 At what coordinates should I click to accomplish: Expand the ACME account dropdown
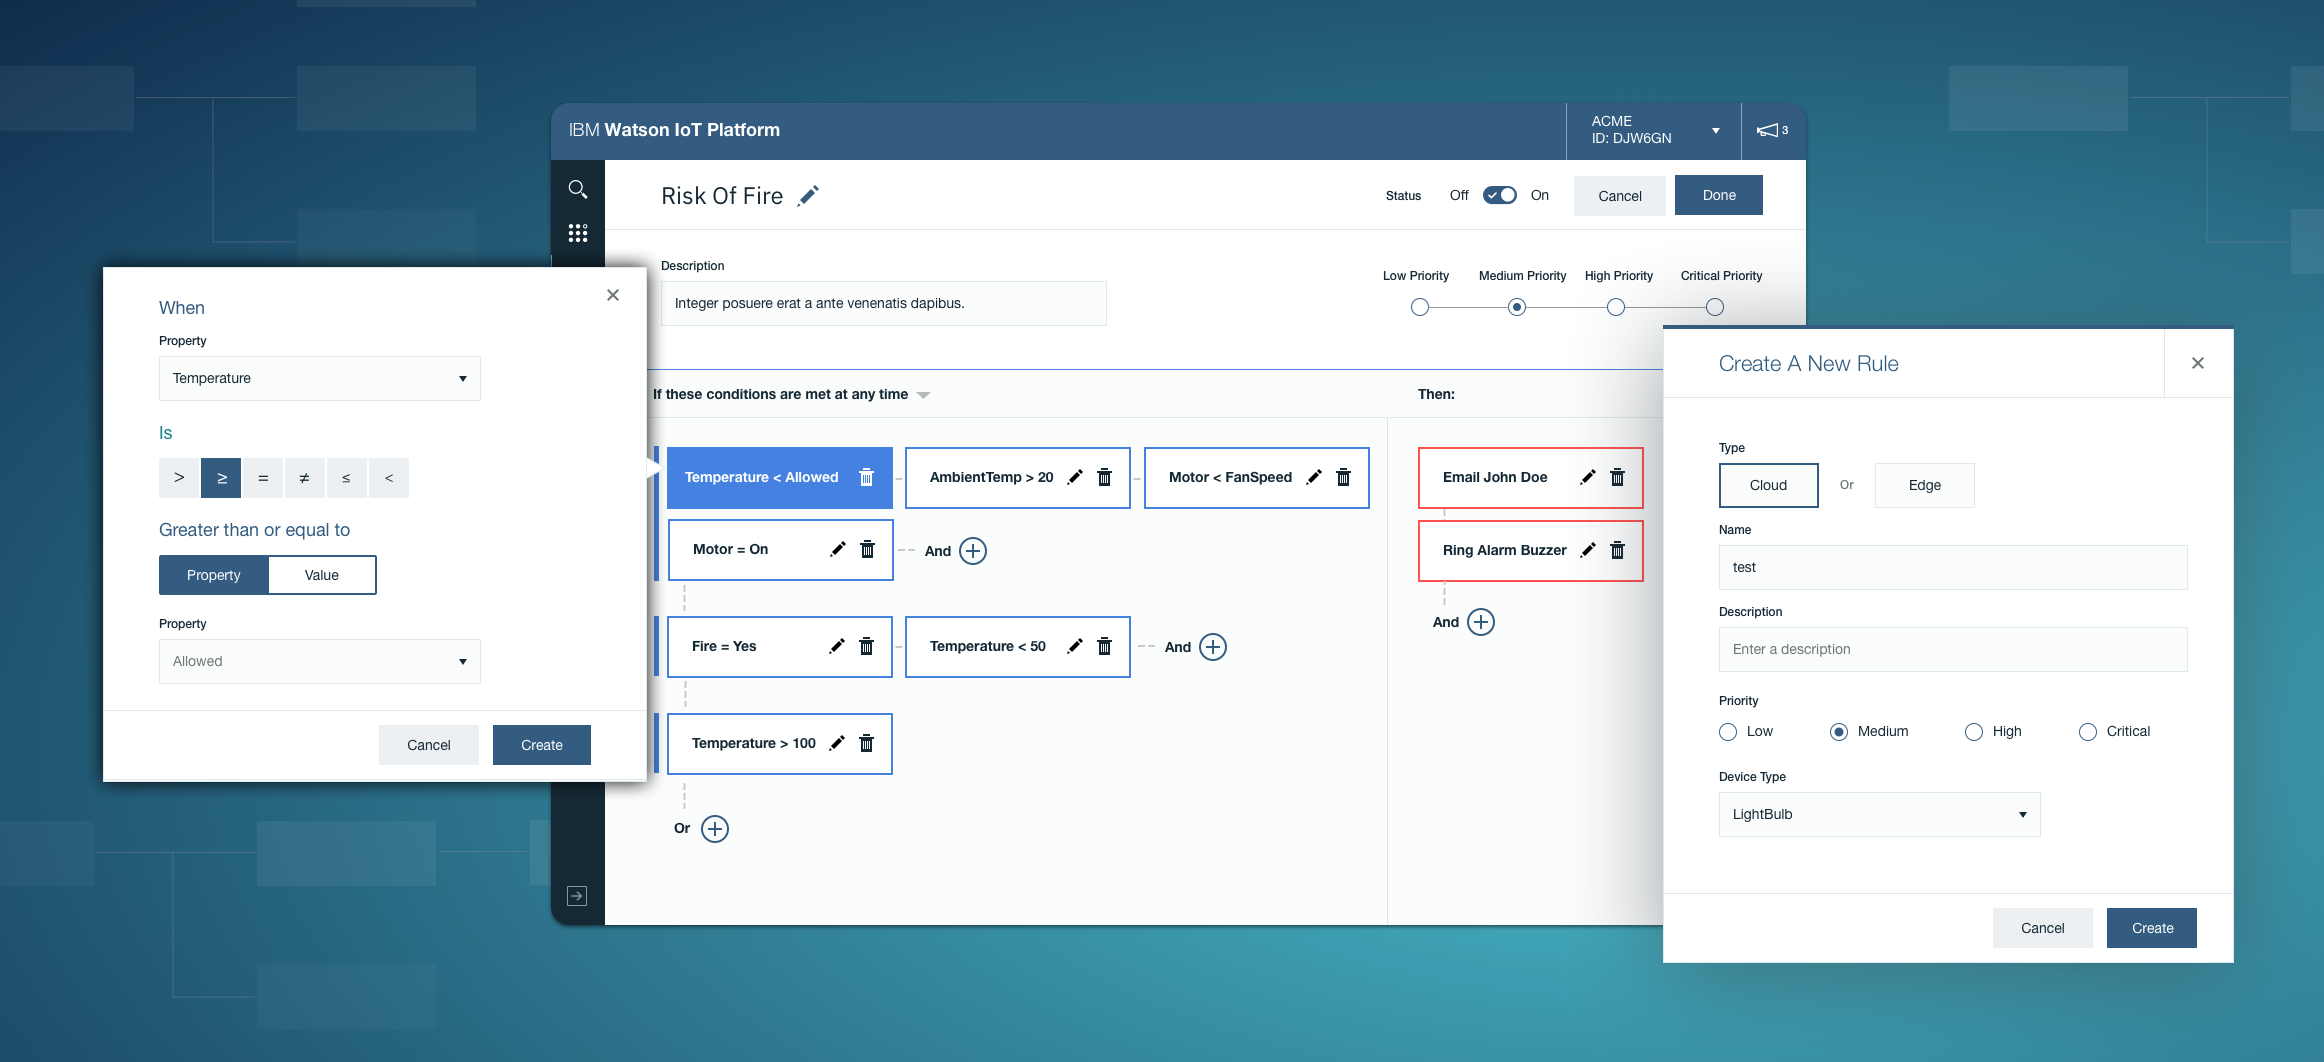(1714, 131)
